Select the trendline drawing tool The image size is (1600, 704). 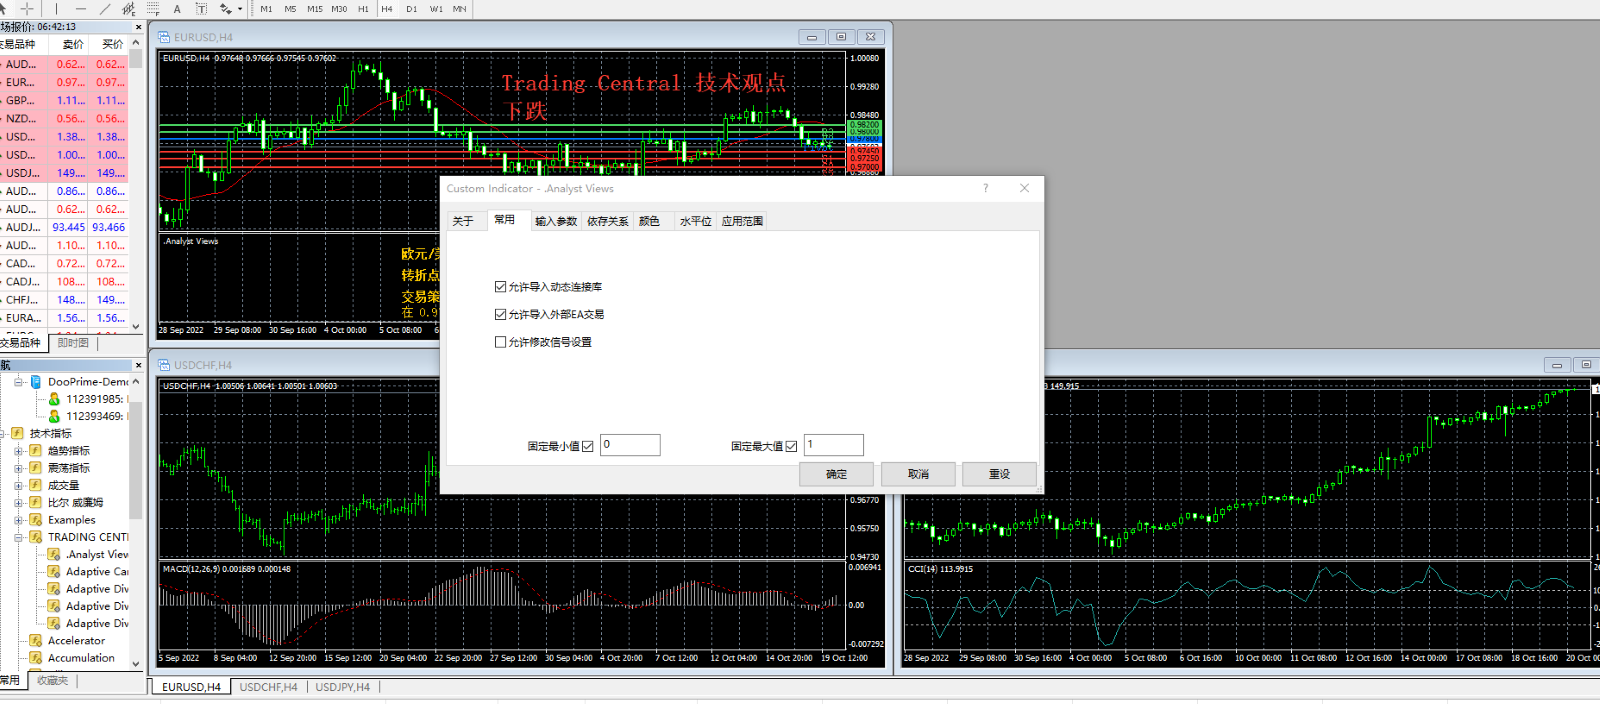105,9
